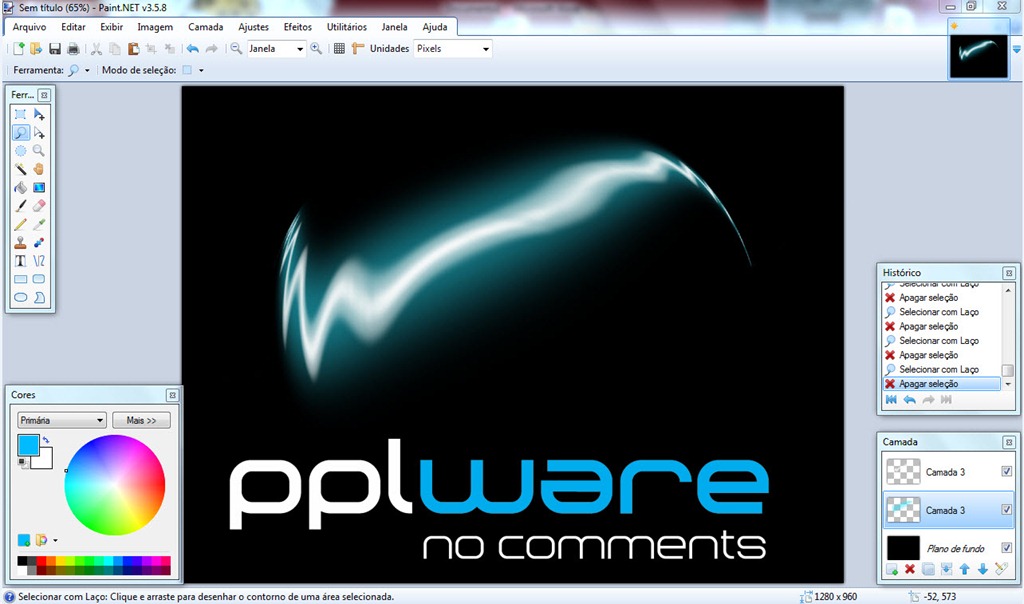The height and width of the screenshot is (604, 1024).
Task: Click the zoom in magnifier in toolbar
Action: tap(316, 48)
